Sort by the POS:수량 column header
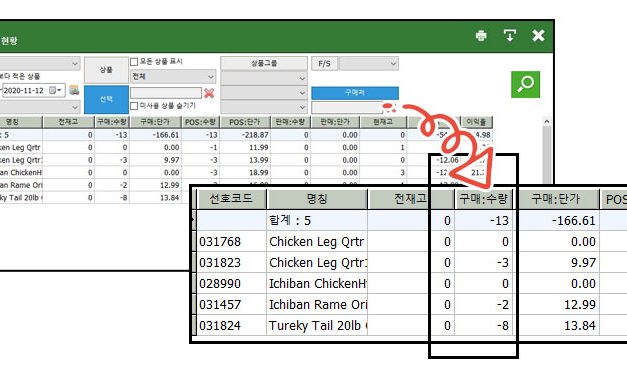The height and width of the screenshot is (375, 627). pos(200,122)
